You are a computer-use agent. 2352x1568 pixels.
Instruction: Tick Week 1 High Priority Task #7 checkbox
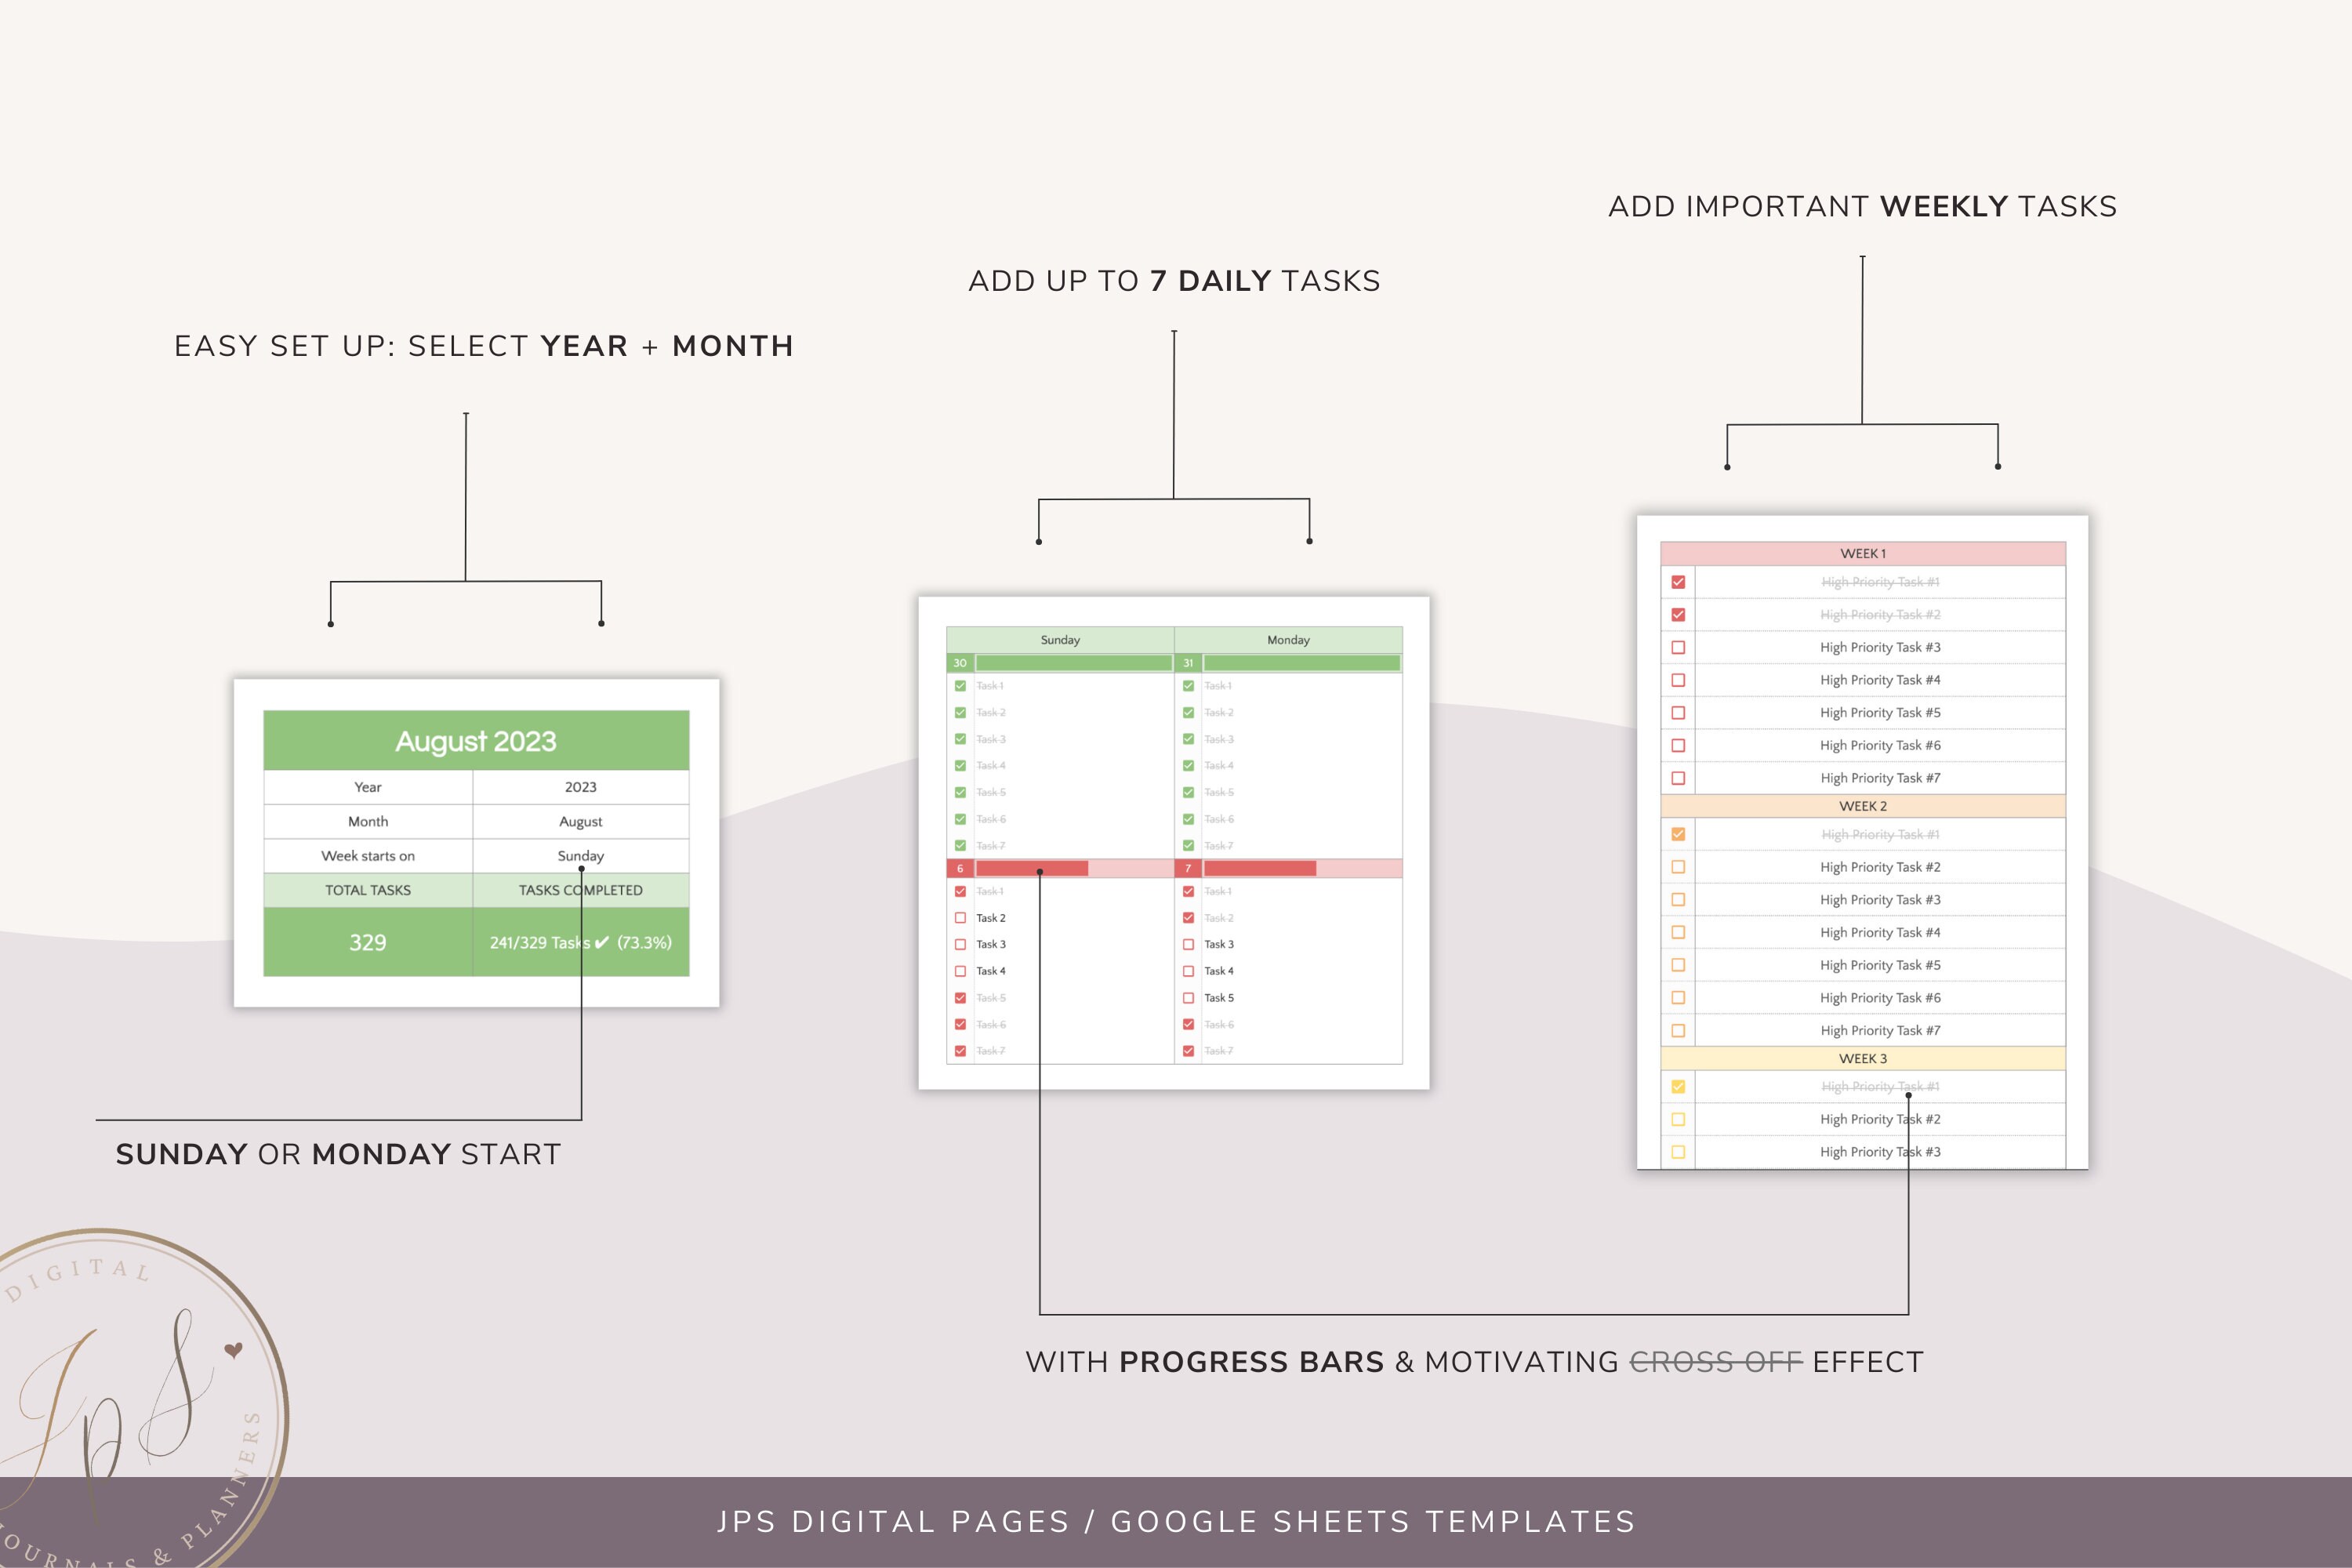tap(1678, 778)
